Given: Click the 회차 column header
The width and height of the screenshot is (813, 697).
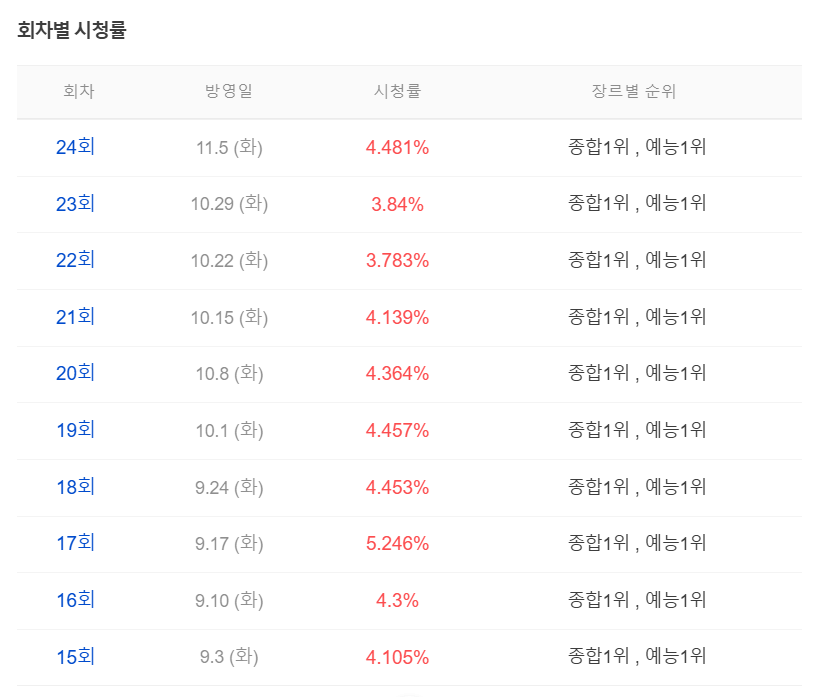Looking at the screenshot, I should [x=76, y=91].
